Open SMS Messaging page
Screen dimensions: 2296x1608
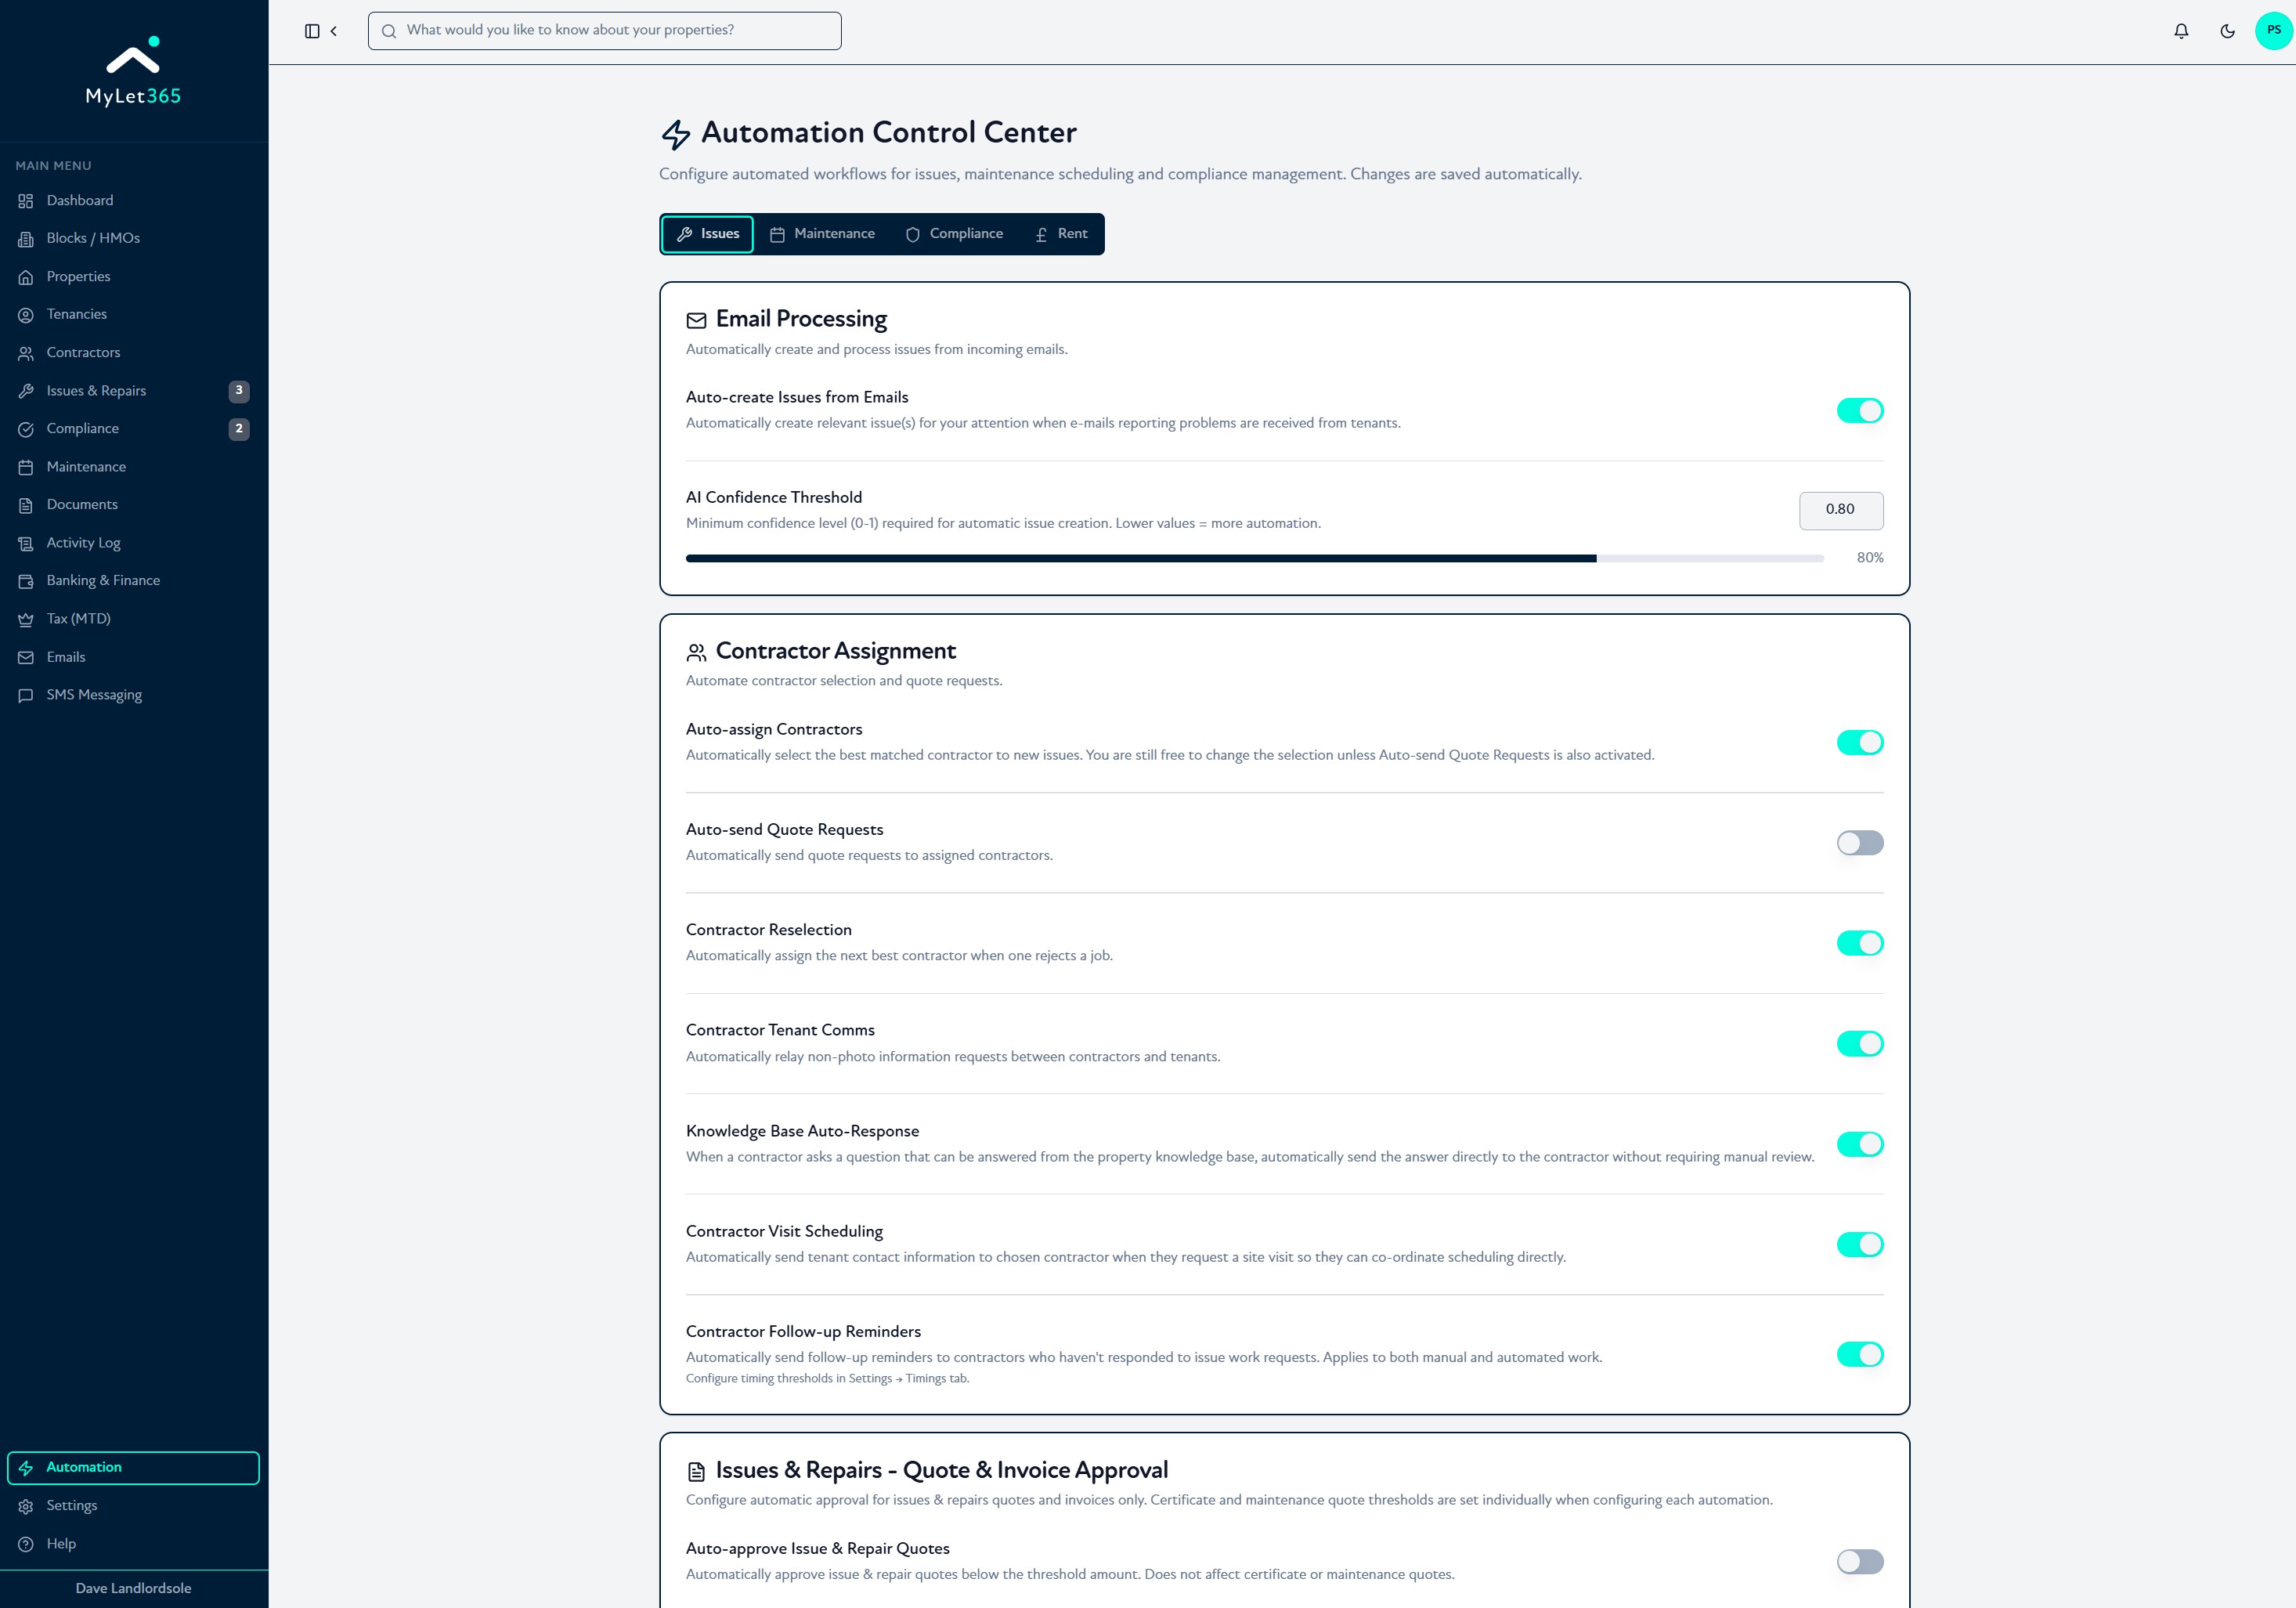click(x=133, y=695)
